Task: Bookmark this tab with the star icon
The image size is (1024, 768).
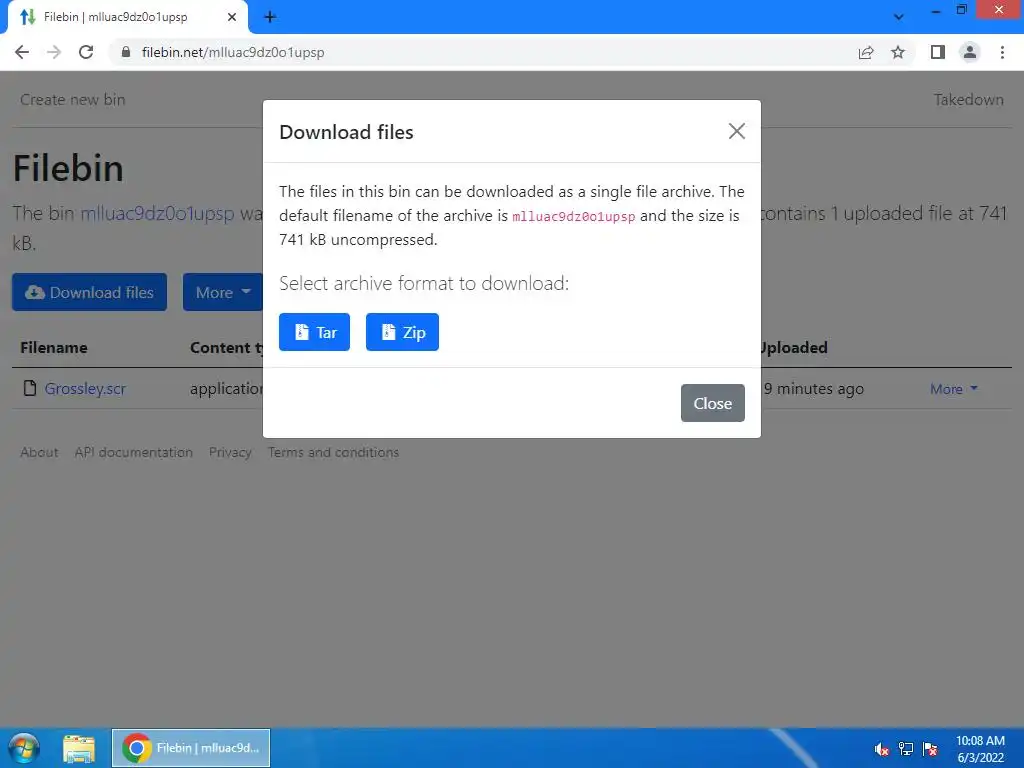Action: point(898,52)
